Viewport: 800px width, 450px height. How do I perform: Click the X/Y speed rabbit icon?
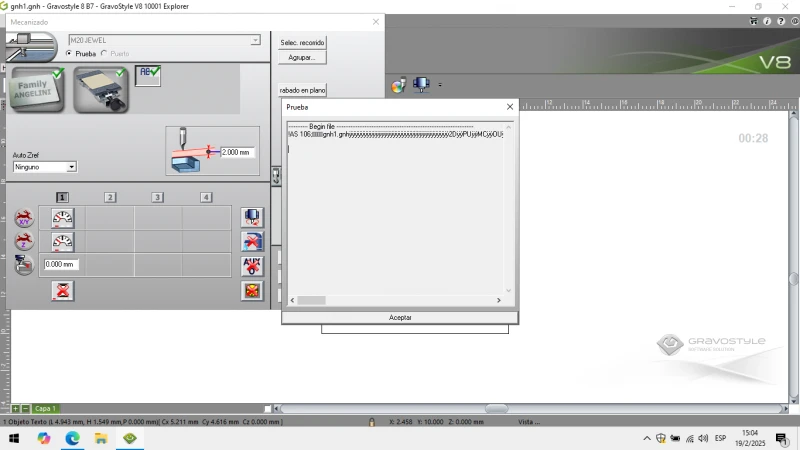[x=24, y=218]
